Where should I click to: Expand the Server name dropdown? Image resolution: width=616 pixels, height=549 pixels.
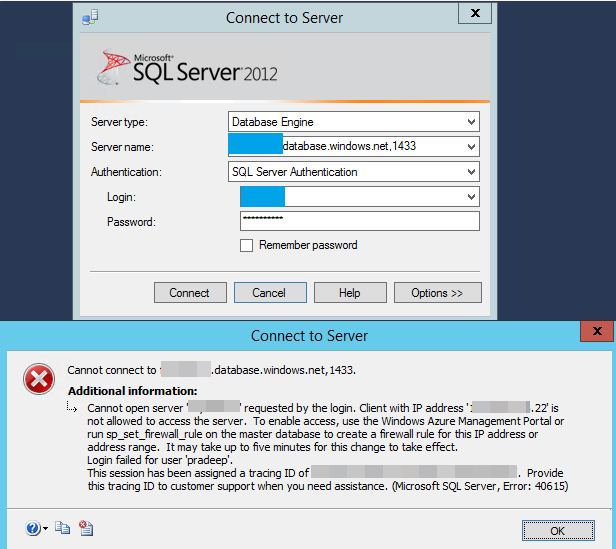coord(471,147)
